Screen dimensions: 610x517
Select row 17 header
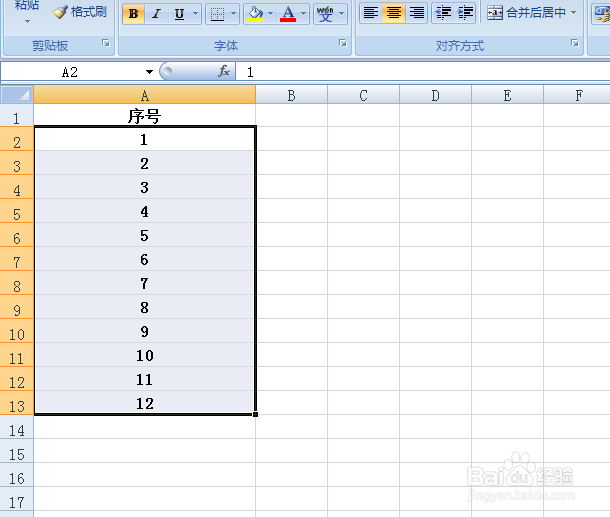(17, 499)
